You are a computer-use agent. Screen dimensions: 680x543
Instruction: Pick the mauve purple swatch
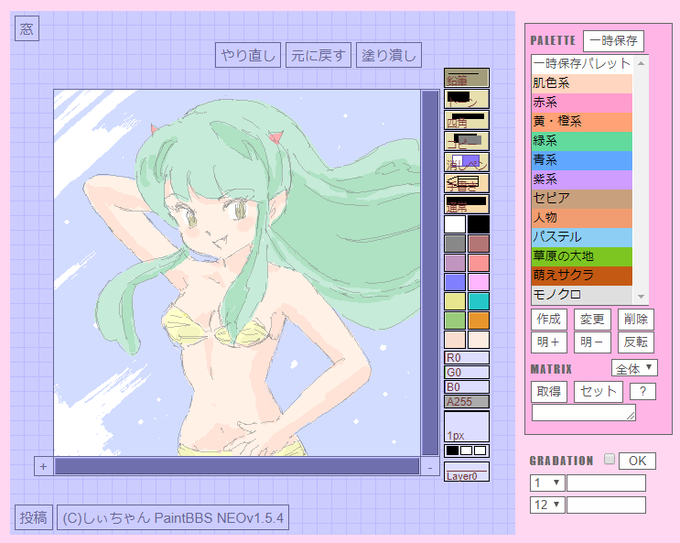click(x=455, y=263)
